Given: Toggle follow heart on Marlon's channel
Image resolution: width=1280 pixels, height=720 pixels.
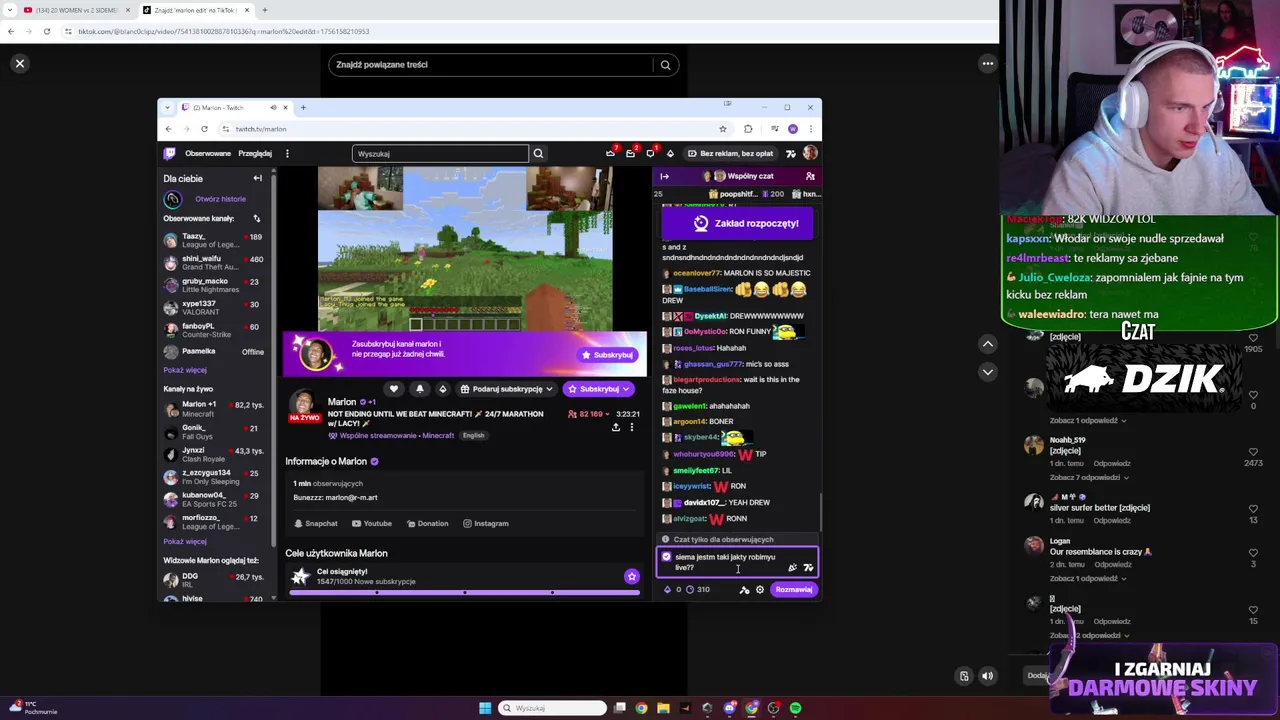Looking at the screenshot, I should 394,389.
